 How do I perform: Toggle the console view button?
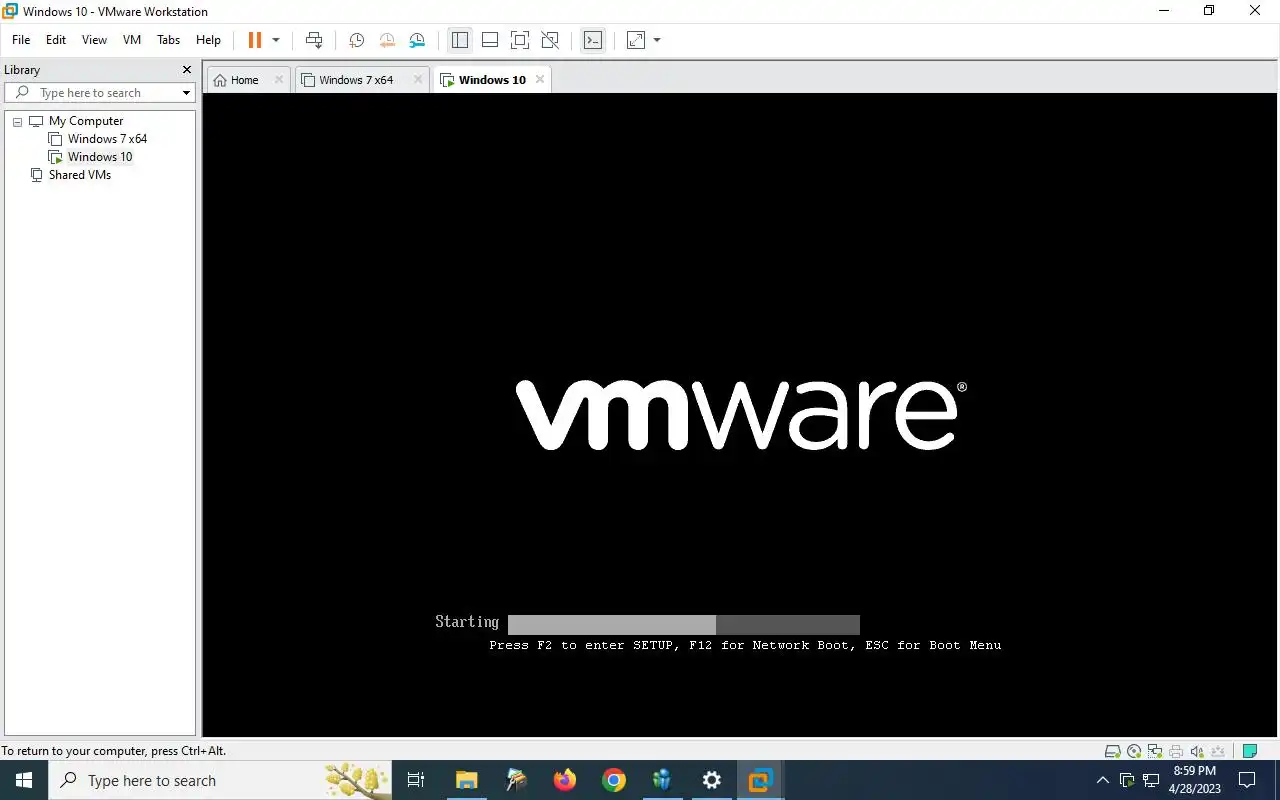(593, 40)
